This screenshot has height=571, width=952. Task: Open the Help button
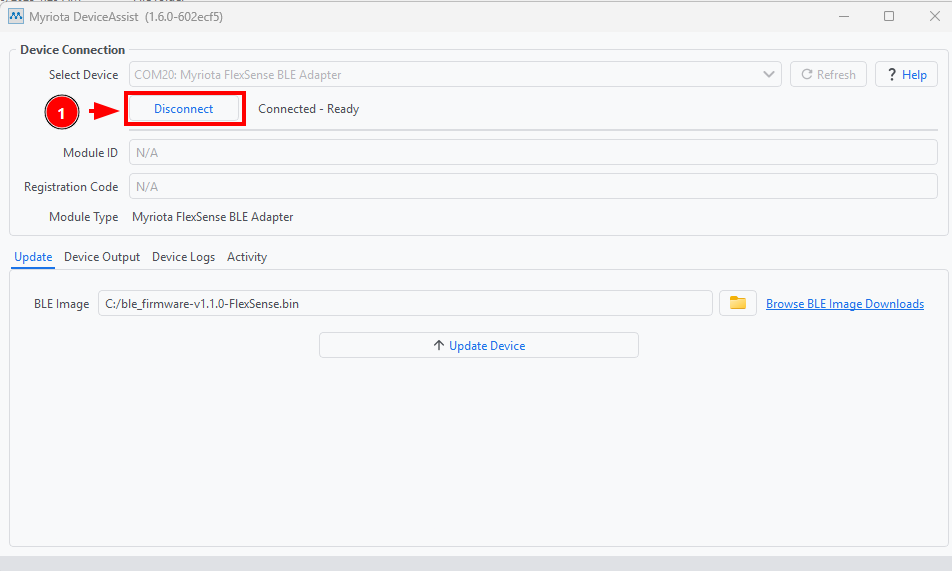[x=906, y=75]
